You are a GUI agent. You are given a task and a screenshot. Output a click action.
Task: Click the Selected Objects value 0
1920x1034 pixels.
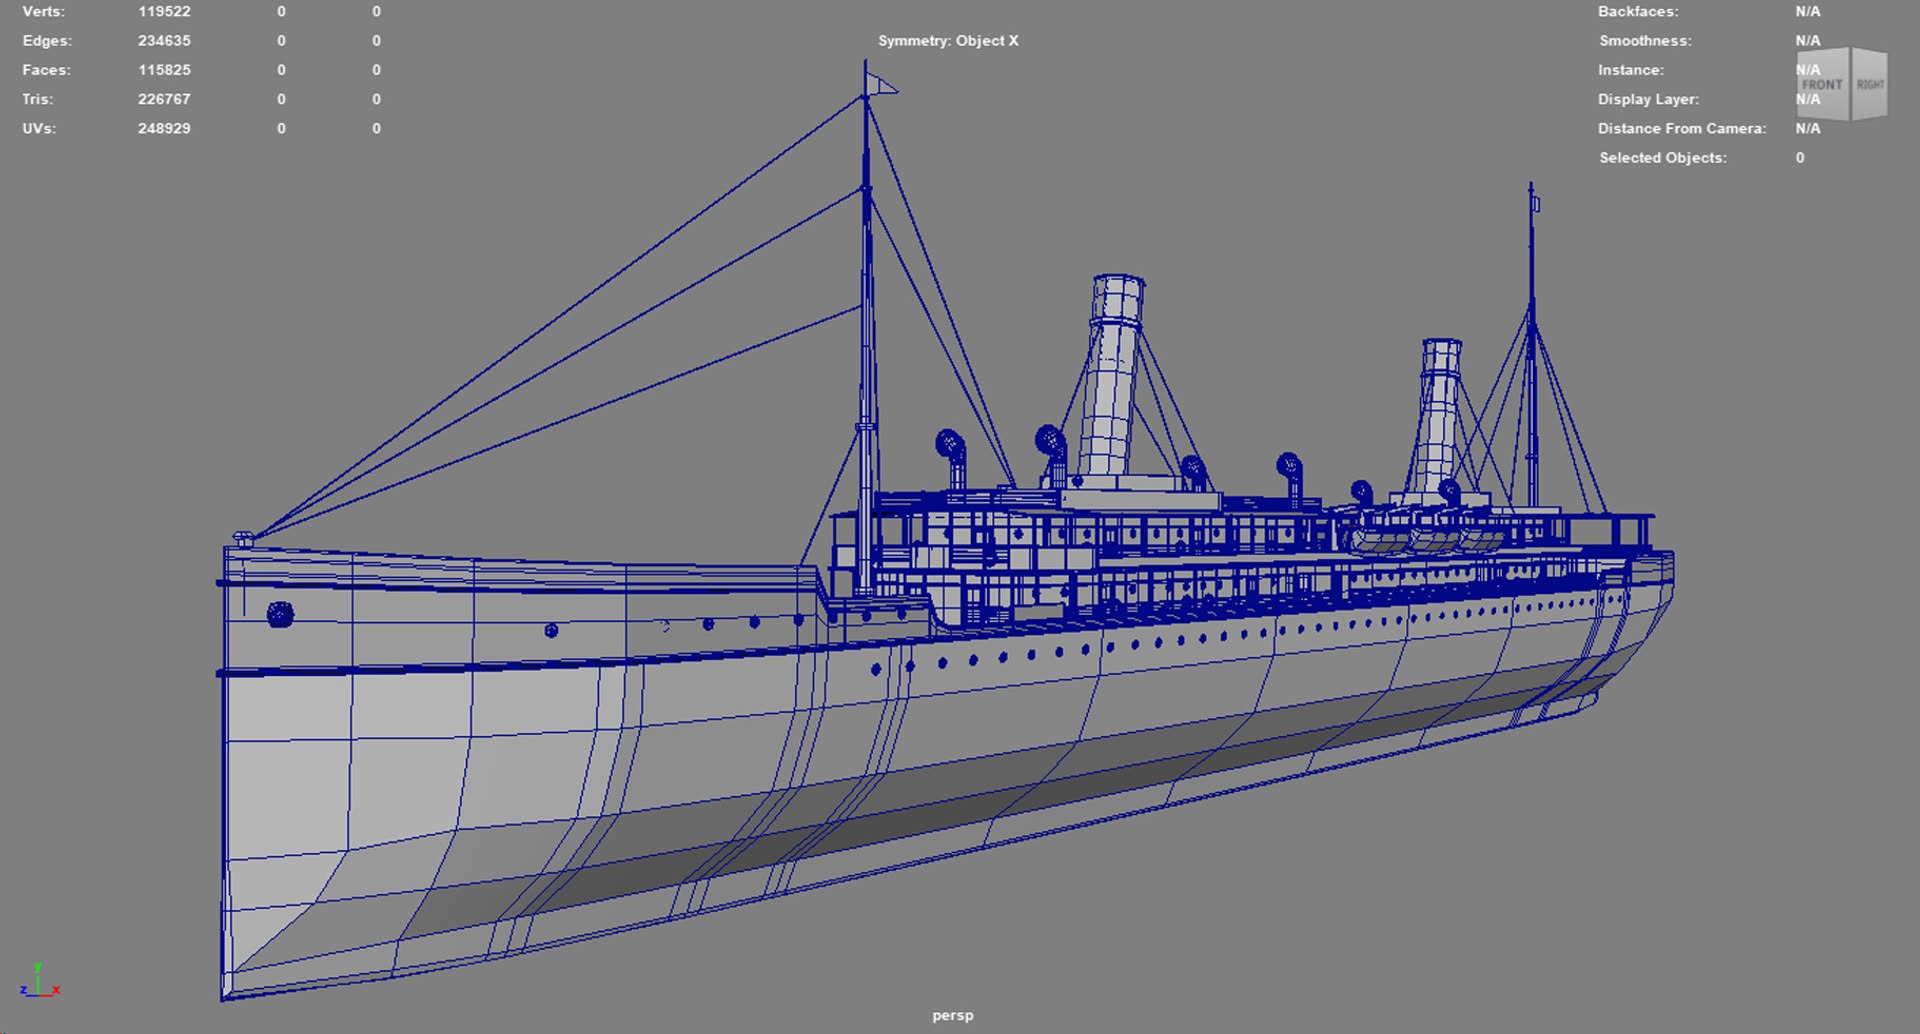1800,158
